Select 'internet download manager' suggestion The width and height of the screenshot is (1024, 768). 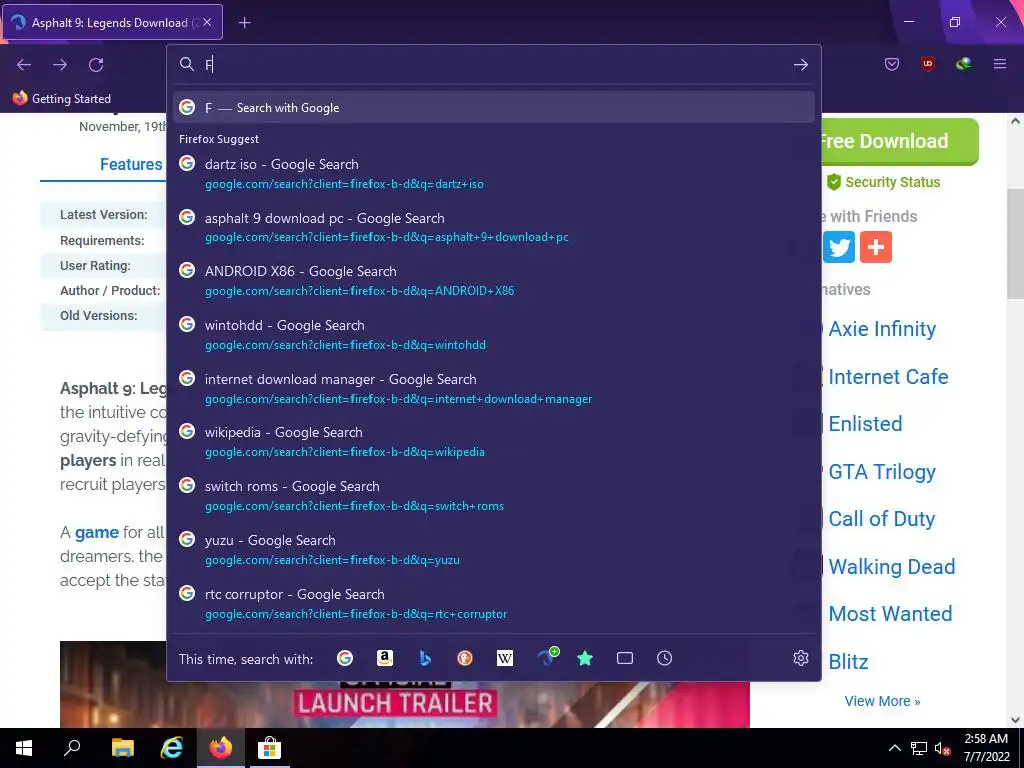494,389
